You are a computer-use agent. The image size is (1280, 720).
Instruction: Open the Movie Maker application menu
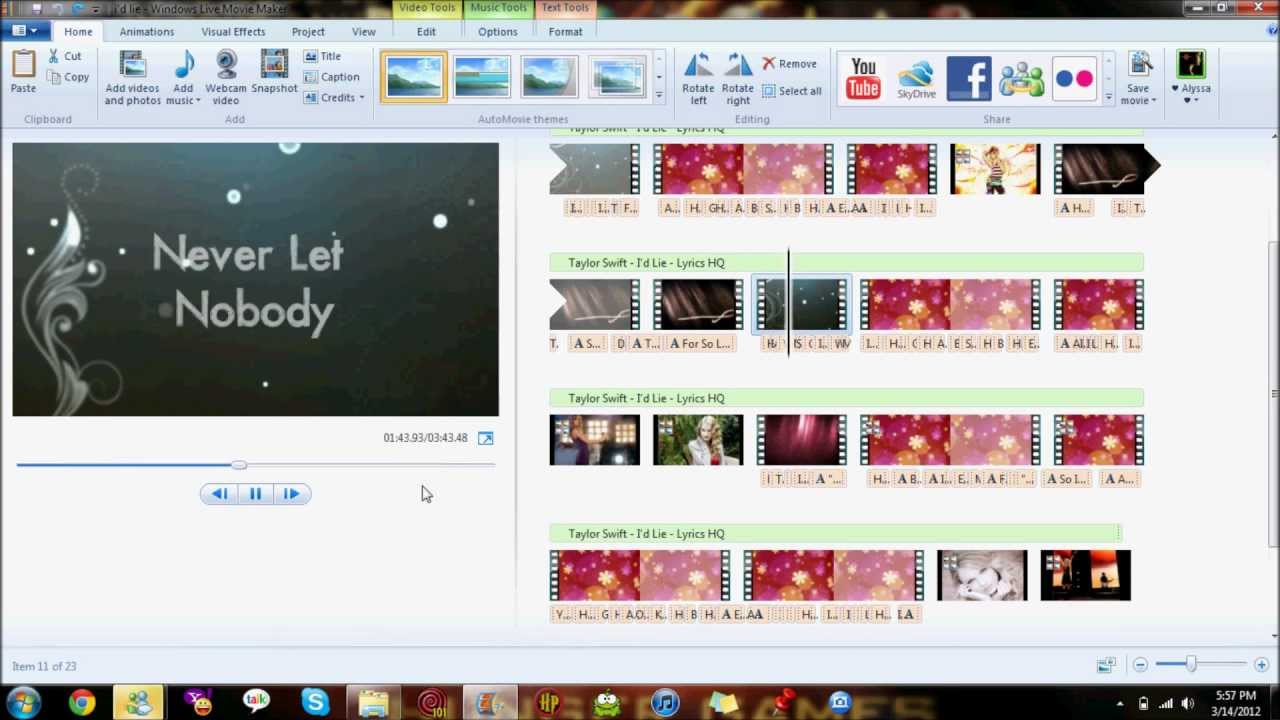tap(25, 31)
